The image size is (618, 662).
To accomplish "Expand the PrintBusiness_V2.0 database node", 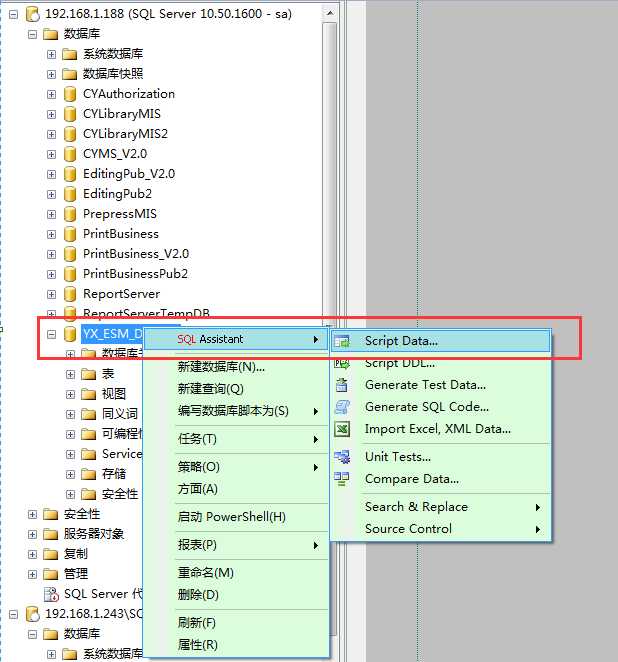I will (x=52, y=254).
